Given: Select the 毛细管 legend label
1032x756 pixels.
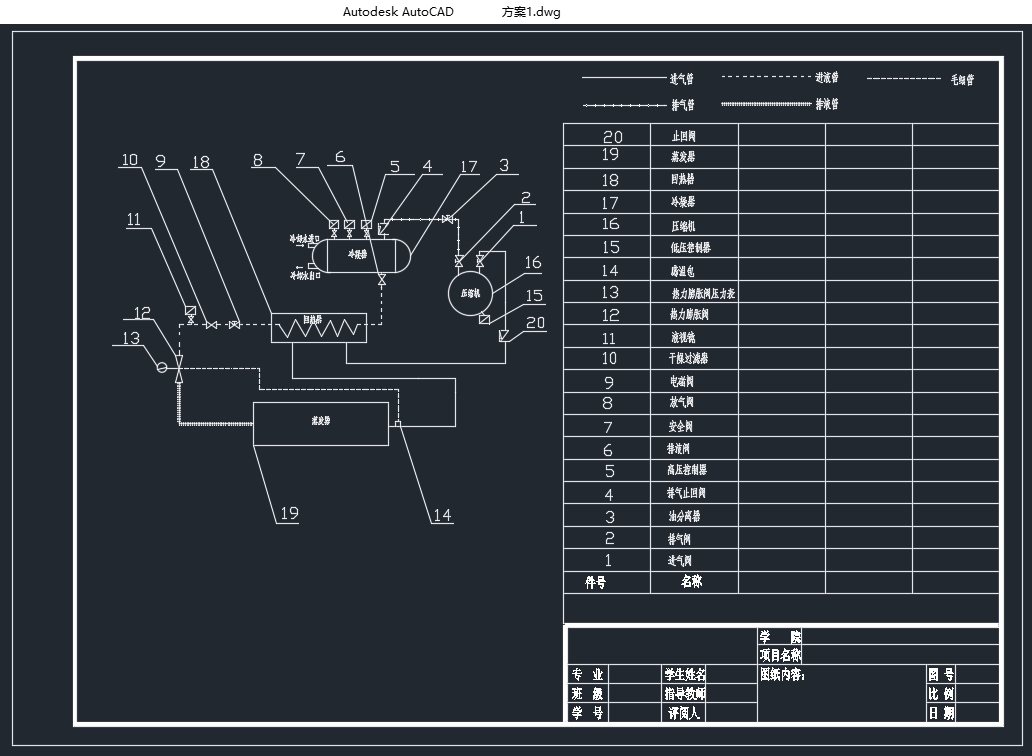Looking at the screenshot, I should pyautogui.click(x=962, y=79).
